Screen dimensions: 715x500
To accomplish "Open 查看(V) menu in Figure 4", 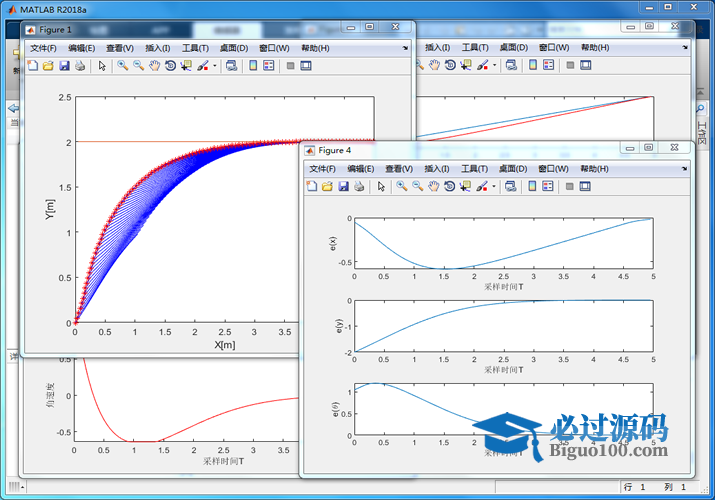I will pyautogui.click(x=399, y=169).
